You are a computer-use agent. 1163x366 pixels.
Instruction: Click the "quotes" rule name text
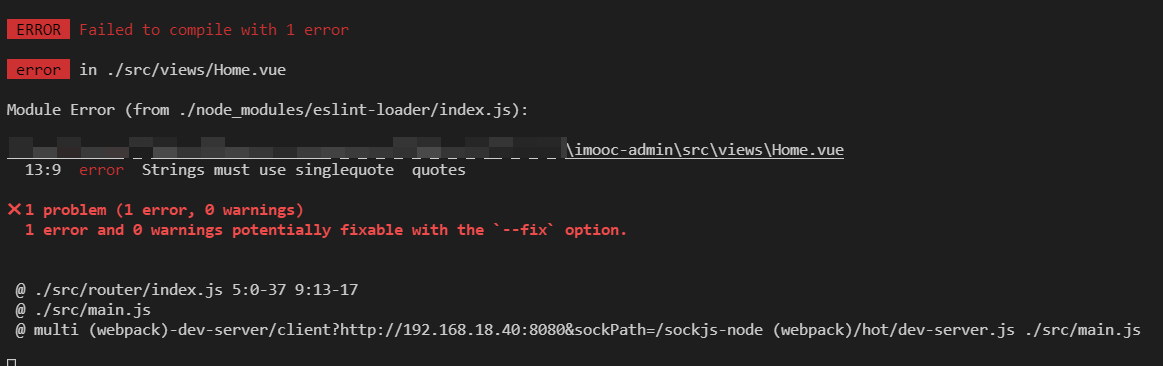coord(439,170)
